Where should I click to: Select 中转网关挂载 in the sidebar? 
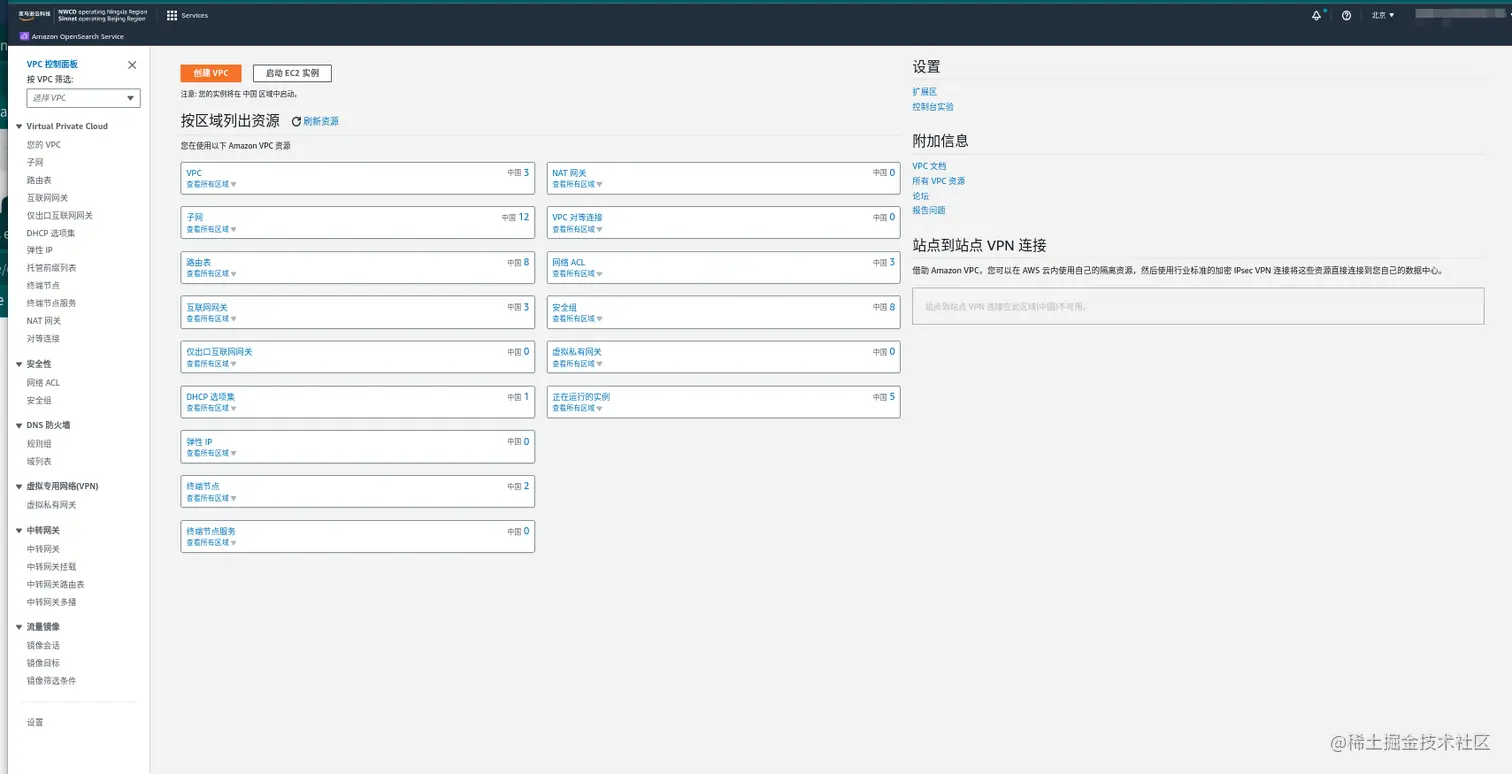click(52, 566)
